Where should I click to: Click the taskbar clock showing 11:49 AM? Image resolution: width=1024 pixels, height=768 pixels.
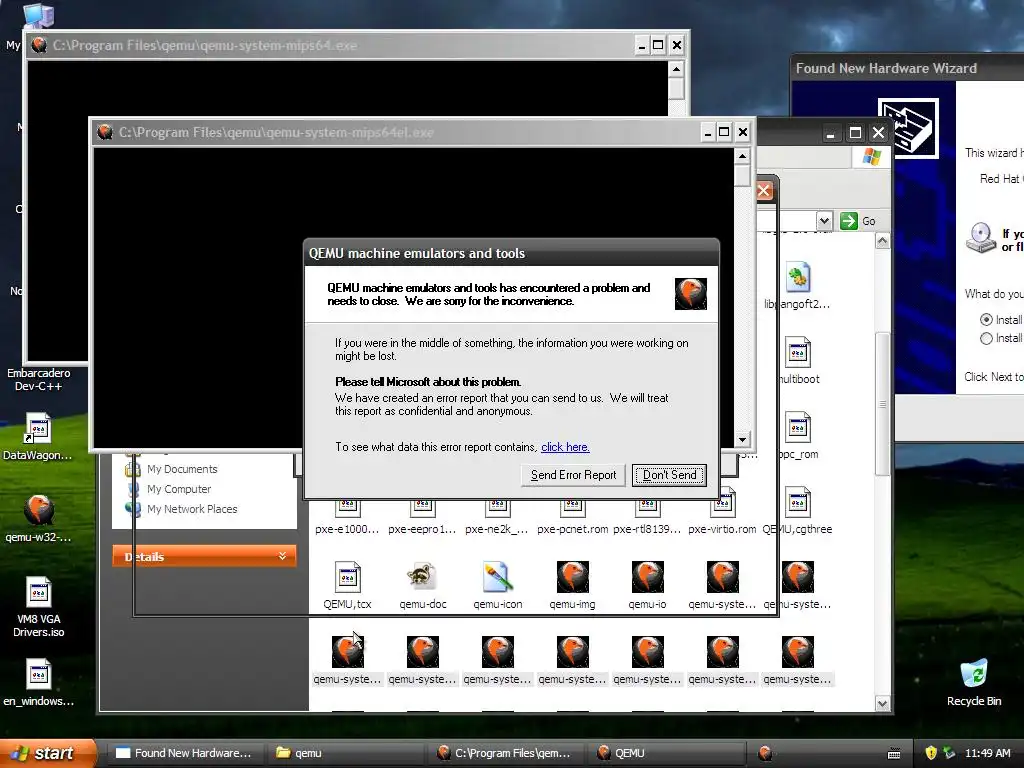[987, 753]
